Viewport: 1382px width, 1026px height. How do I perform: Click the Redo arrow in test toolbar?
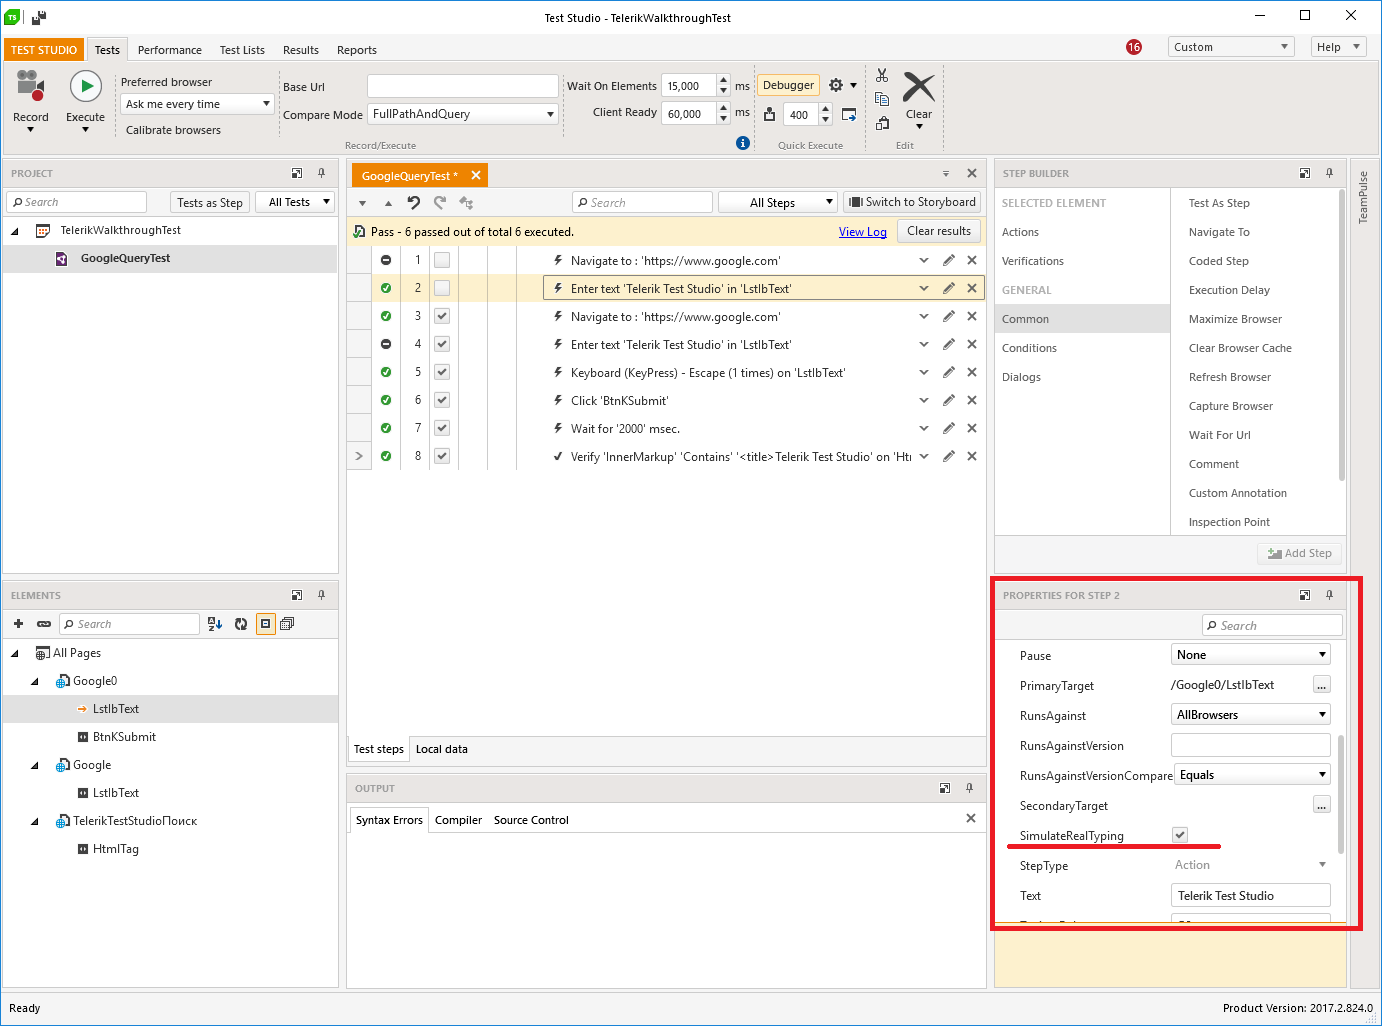(x=440, y=202)
